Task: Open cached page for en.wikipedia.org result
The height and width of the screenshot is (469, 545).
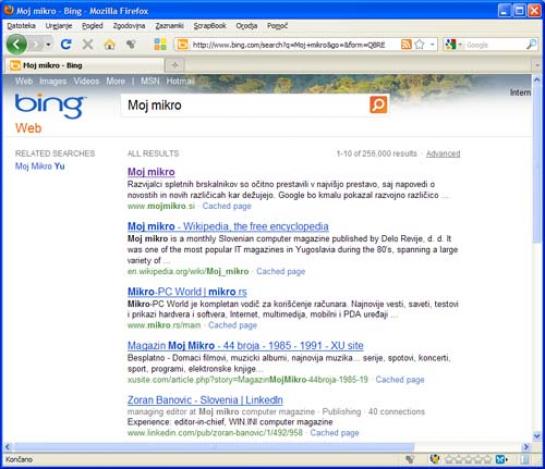Action: 280,271
